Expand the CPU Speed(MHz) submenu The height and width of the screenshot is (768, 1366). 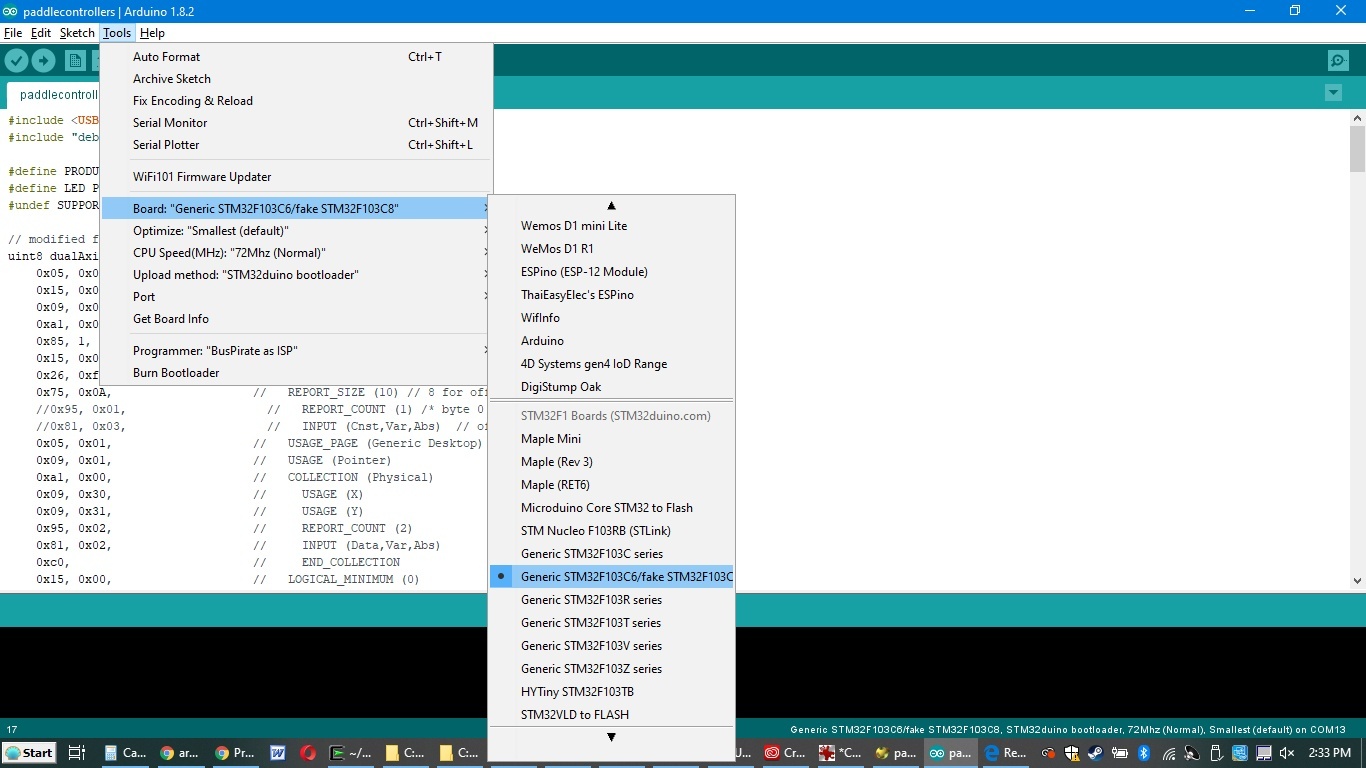297,253
